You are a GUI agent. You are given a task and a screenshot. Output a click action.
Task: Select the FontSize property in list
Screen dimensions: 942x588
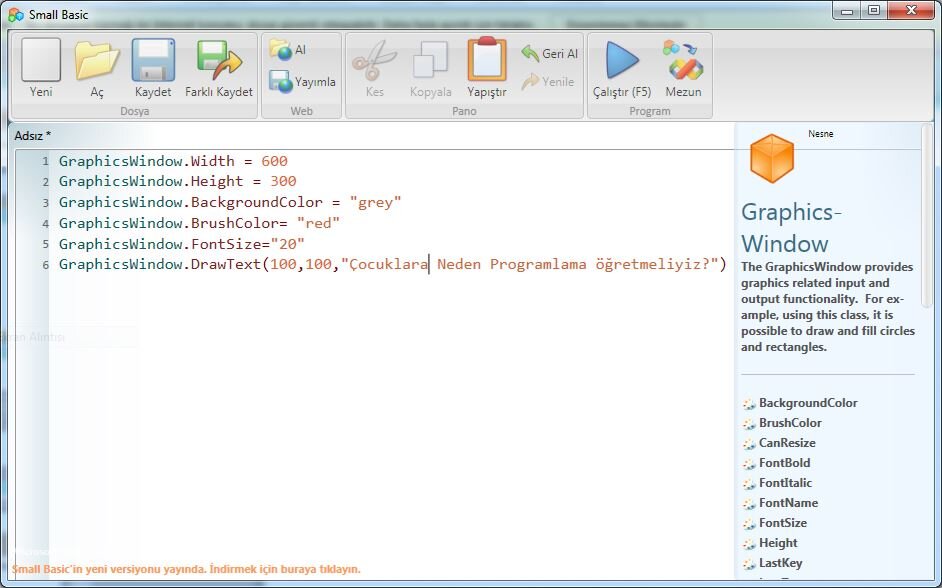click(x=782, y=523)
